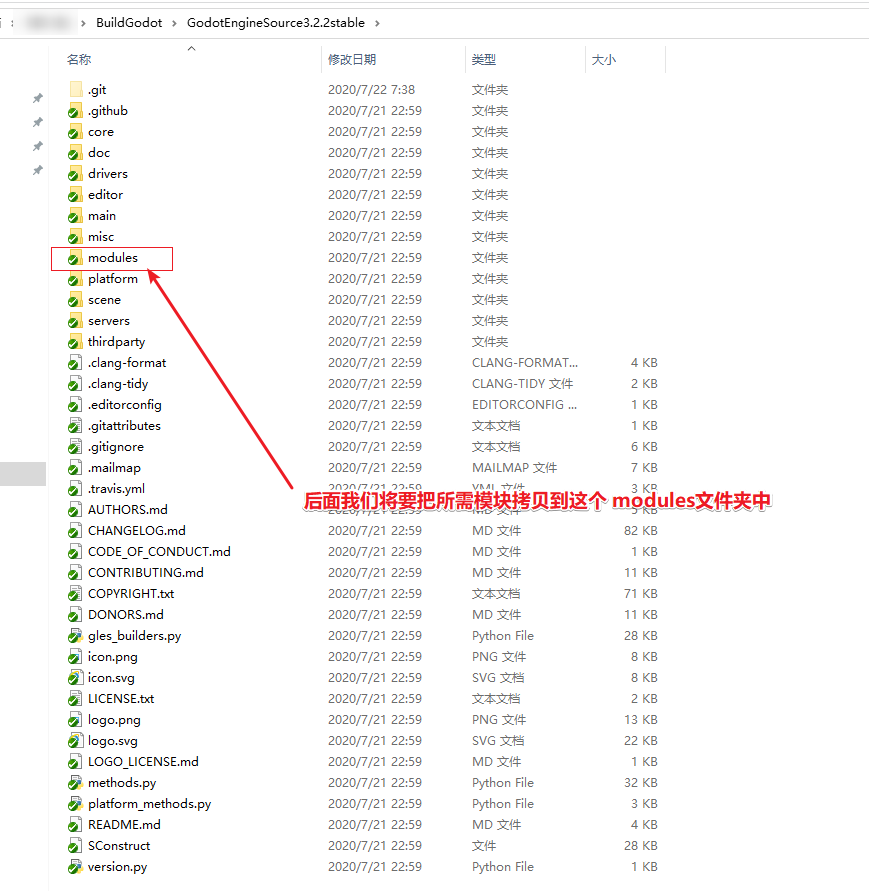869x891 pixels.
Task: Click the CLANG-TIDY 文件 type cell
Action: [x=522, y=384]
